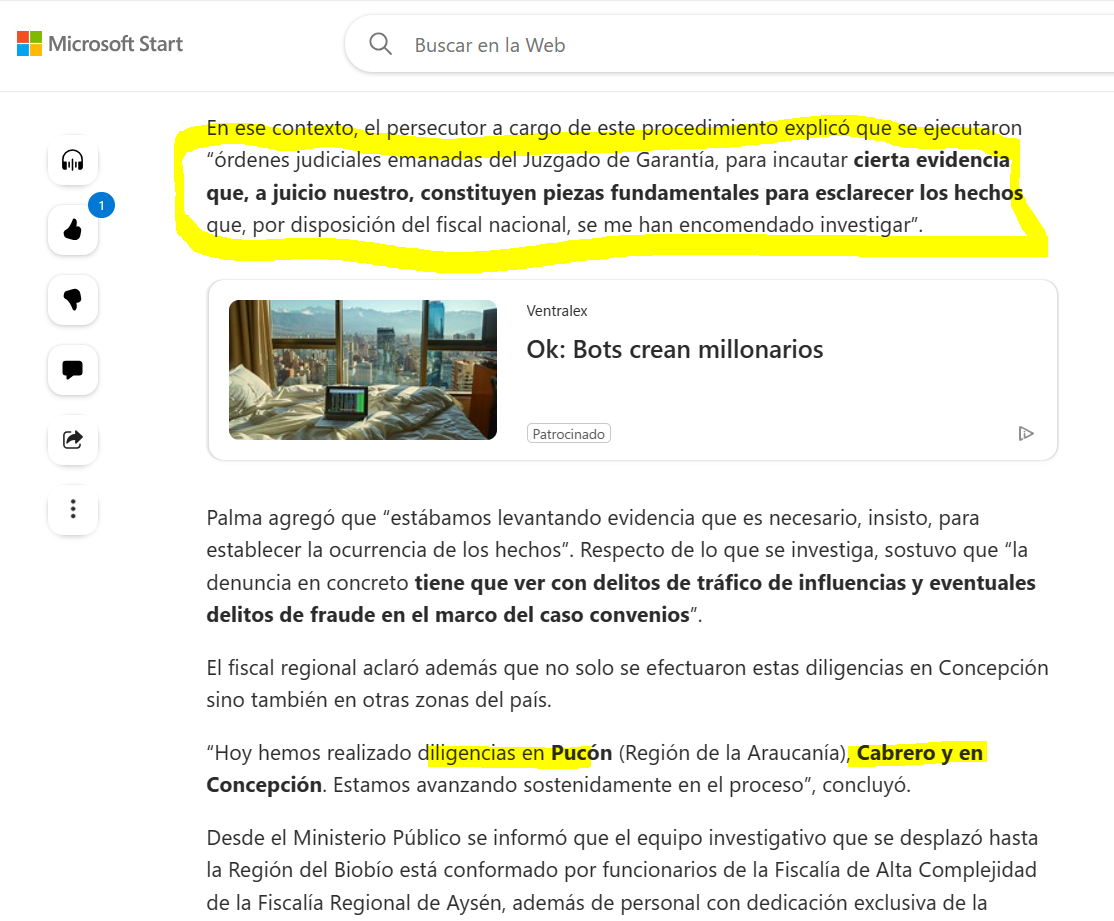The image size is (1114, 921).
Task: Click the Patrocinado label
Action: 568,433
